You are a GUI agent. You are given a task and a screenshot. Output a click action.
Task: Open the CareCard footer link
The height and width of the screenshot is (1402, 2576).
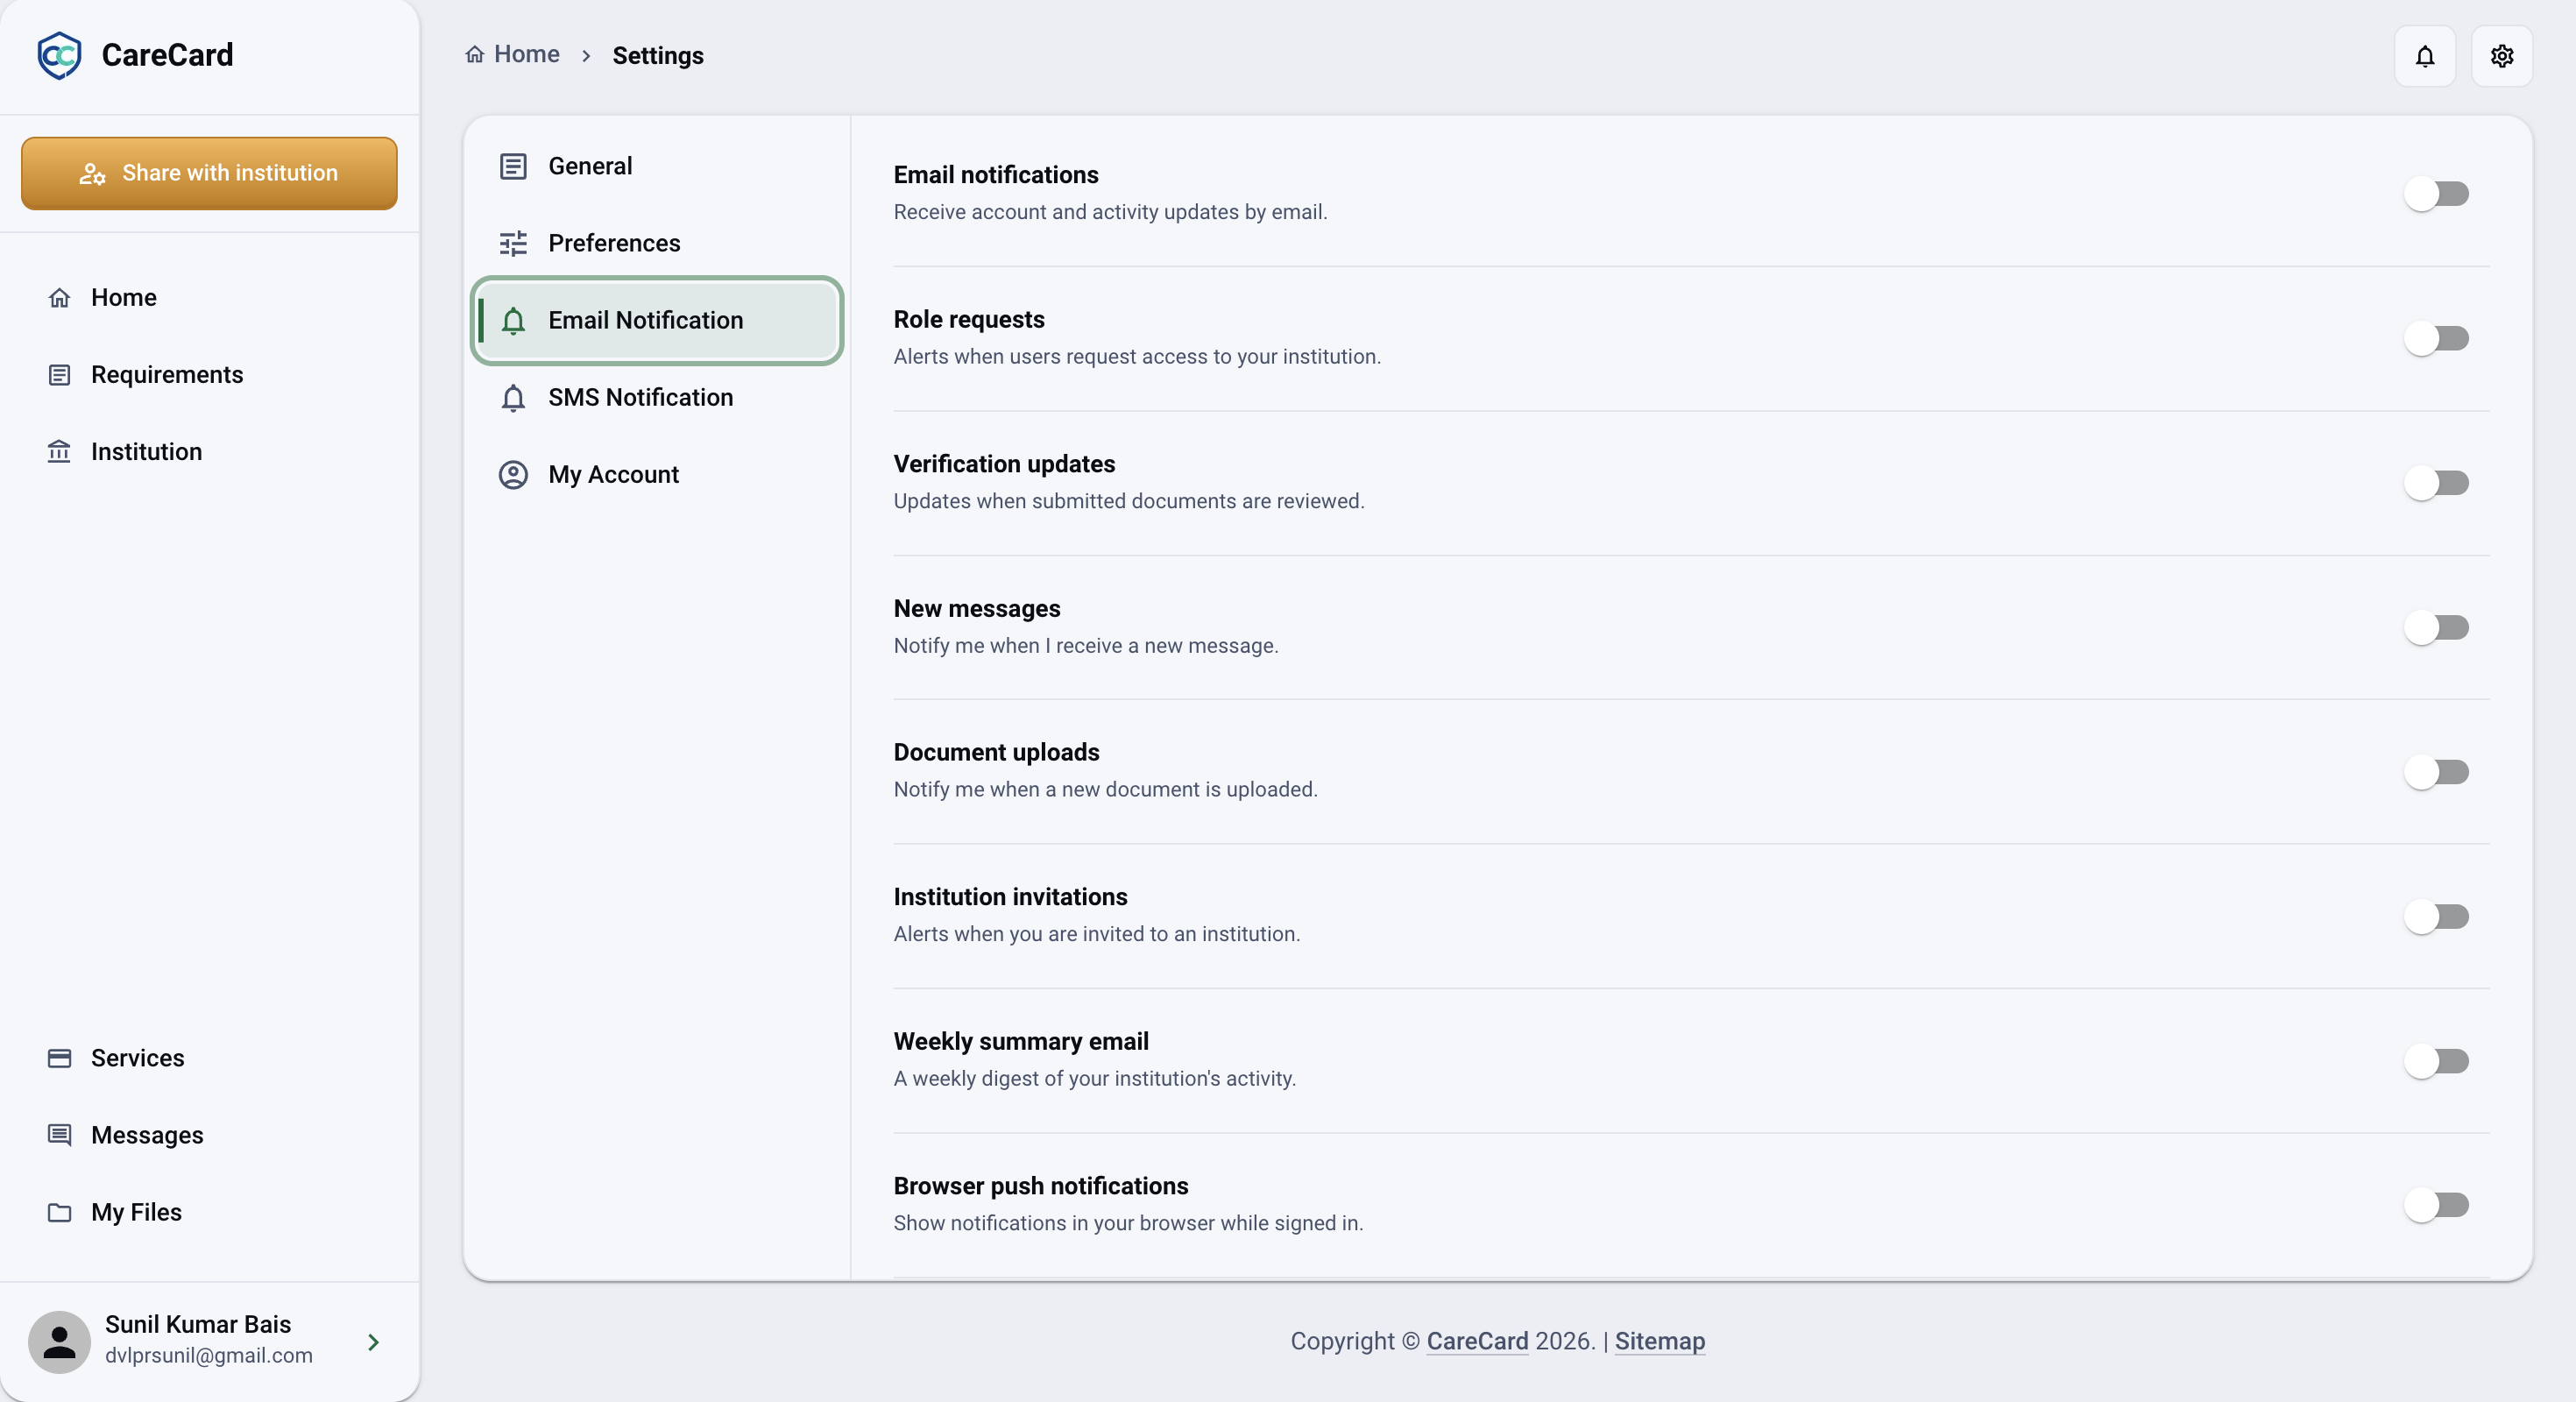point(1477,1341)
